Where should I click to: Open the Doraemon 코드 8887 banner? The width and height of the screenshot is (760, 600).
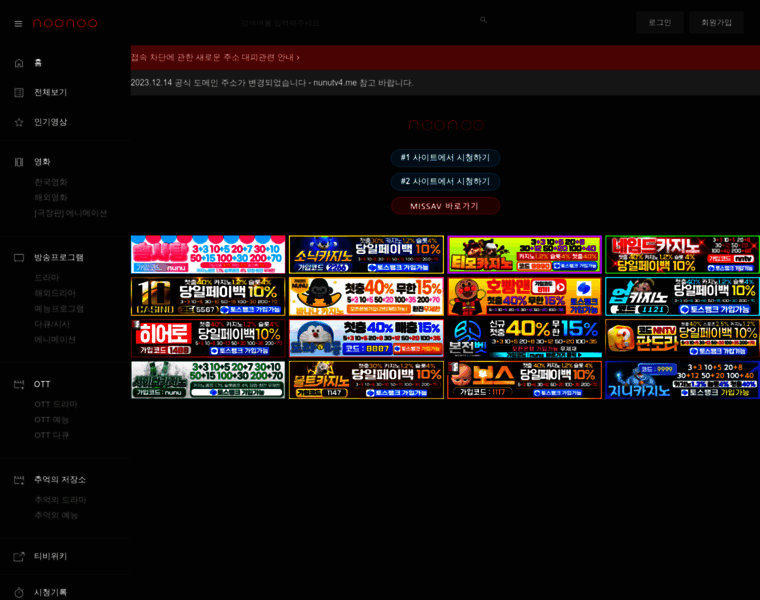366,338
